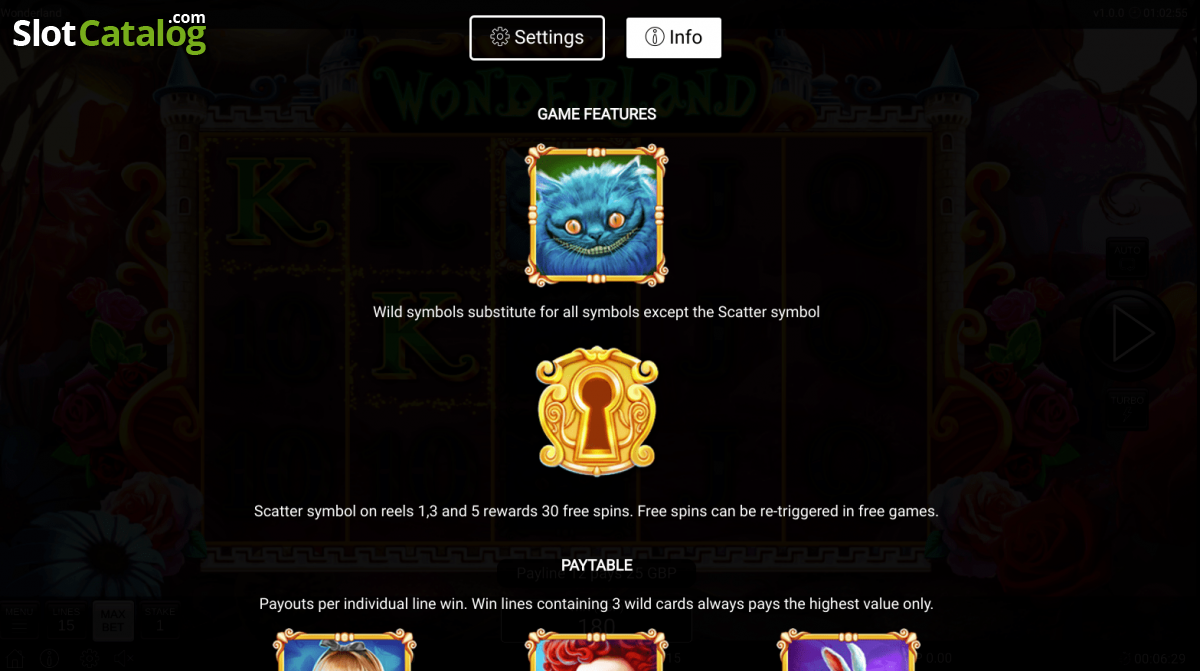Click the SlotCatalog logo
This screenshot has height=671, width=1200.
click(x=109, y=33)
